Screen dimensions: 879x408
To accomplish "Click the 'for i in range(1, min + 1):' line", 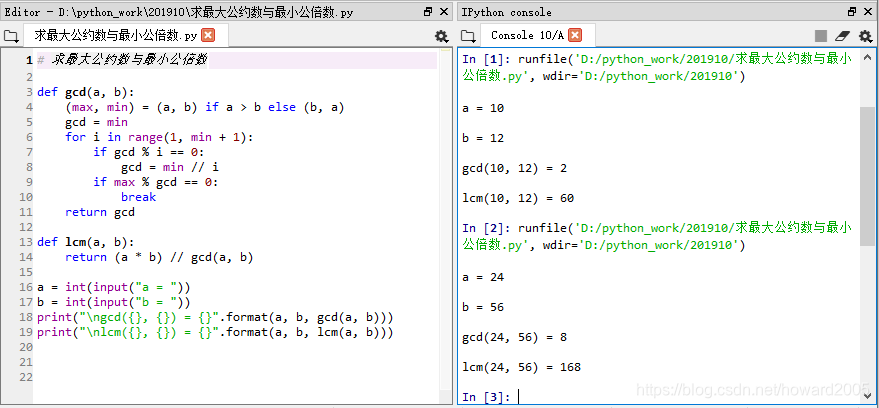I will pos(159,137).
